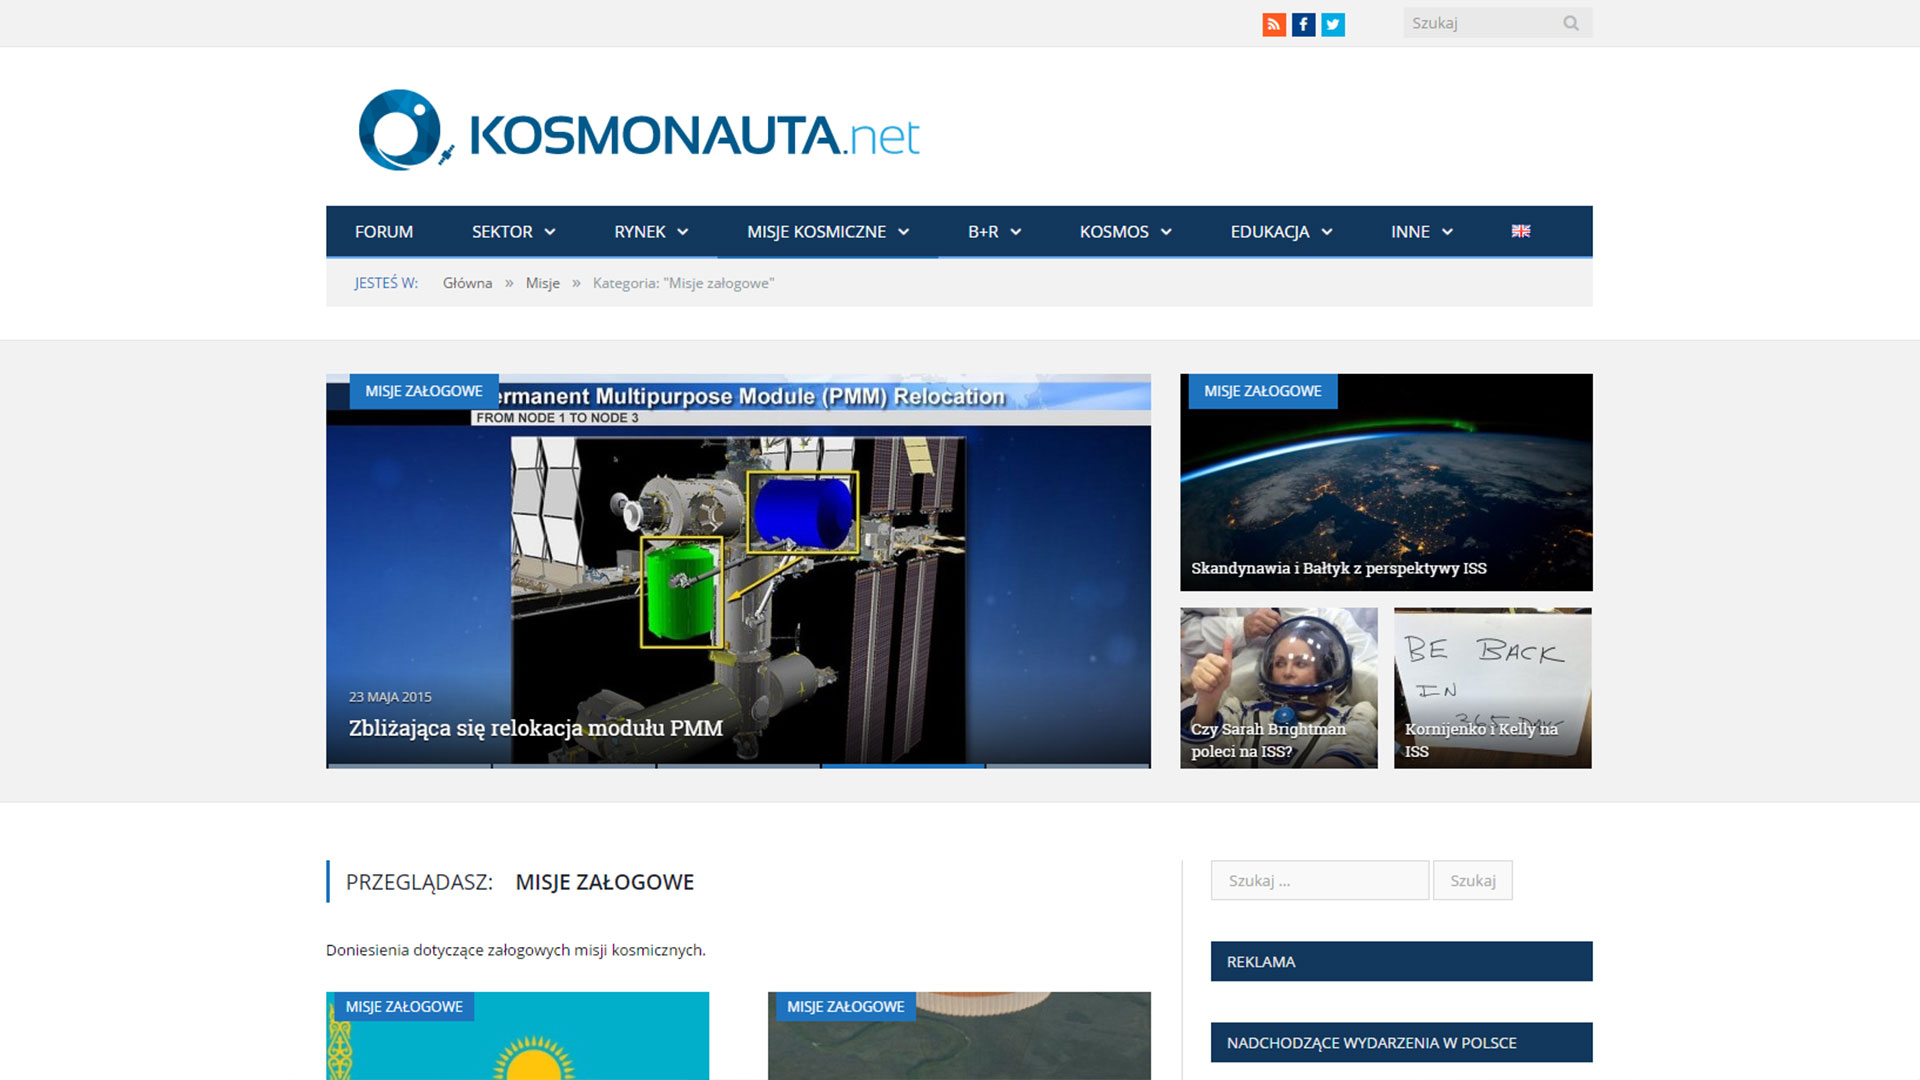The height and width of the screenshot is (1080, 1920).
Task: Open the Forum menu item
Action: point(384,232)
